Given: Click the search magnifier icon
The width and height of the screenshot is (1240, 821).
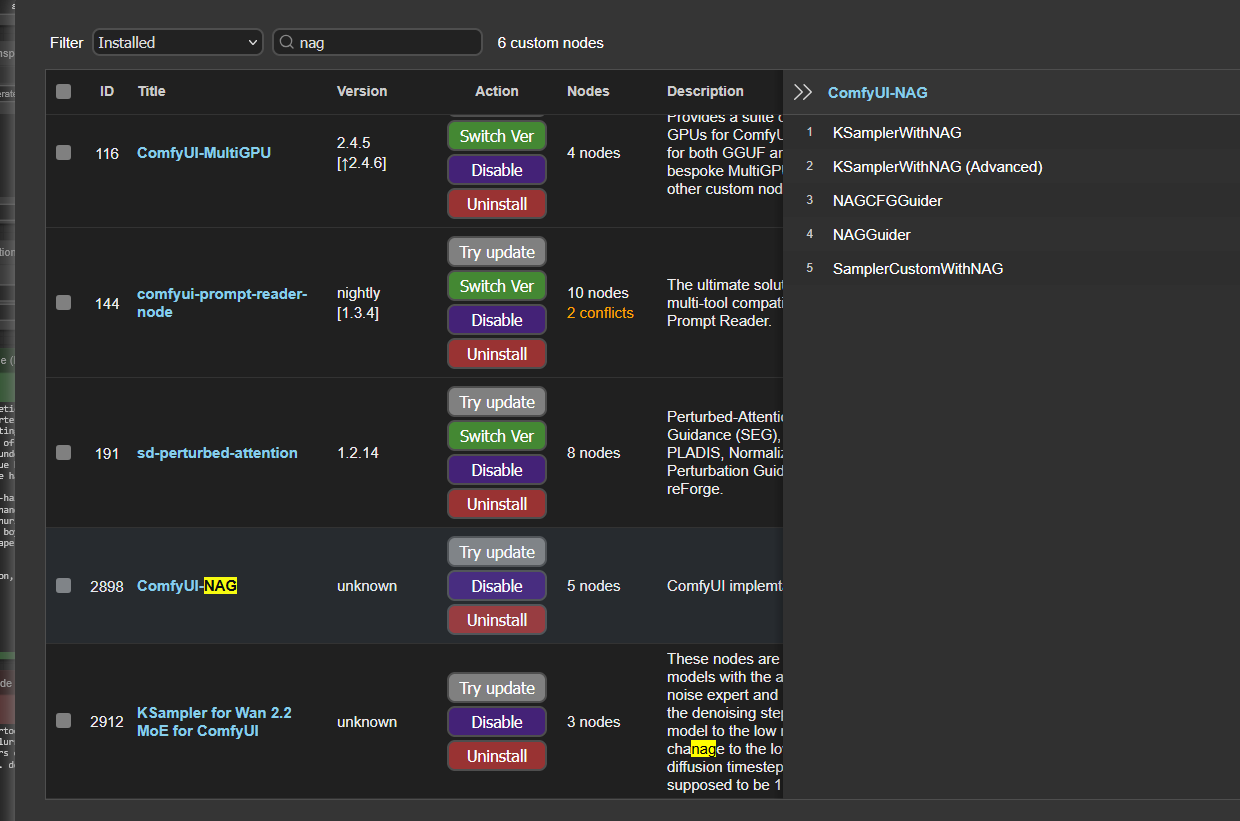Looking at the screenshot, I should [x=287, y=43].
